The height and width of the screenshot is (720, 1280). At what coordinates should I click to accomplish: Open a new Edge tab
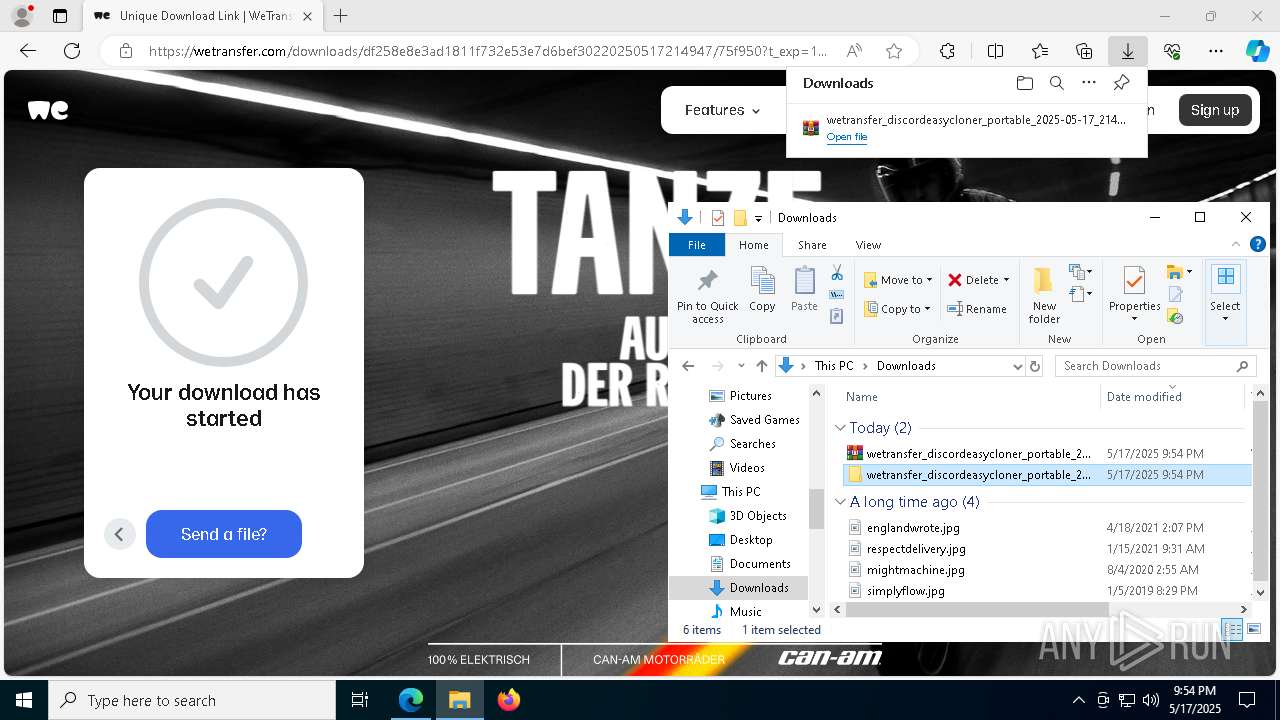pyautogui.click(x=340, y=16)
